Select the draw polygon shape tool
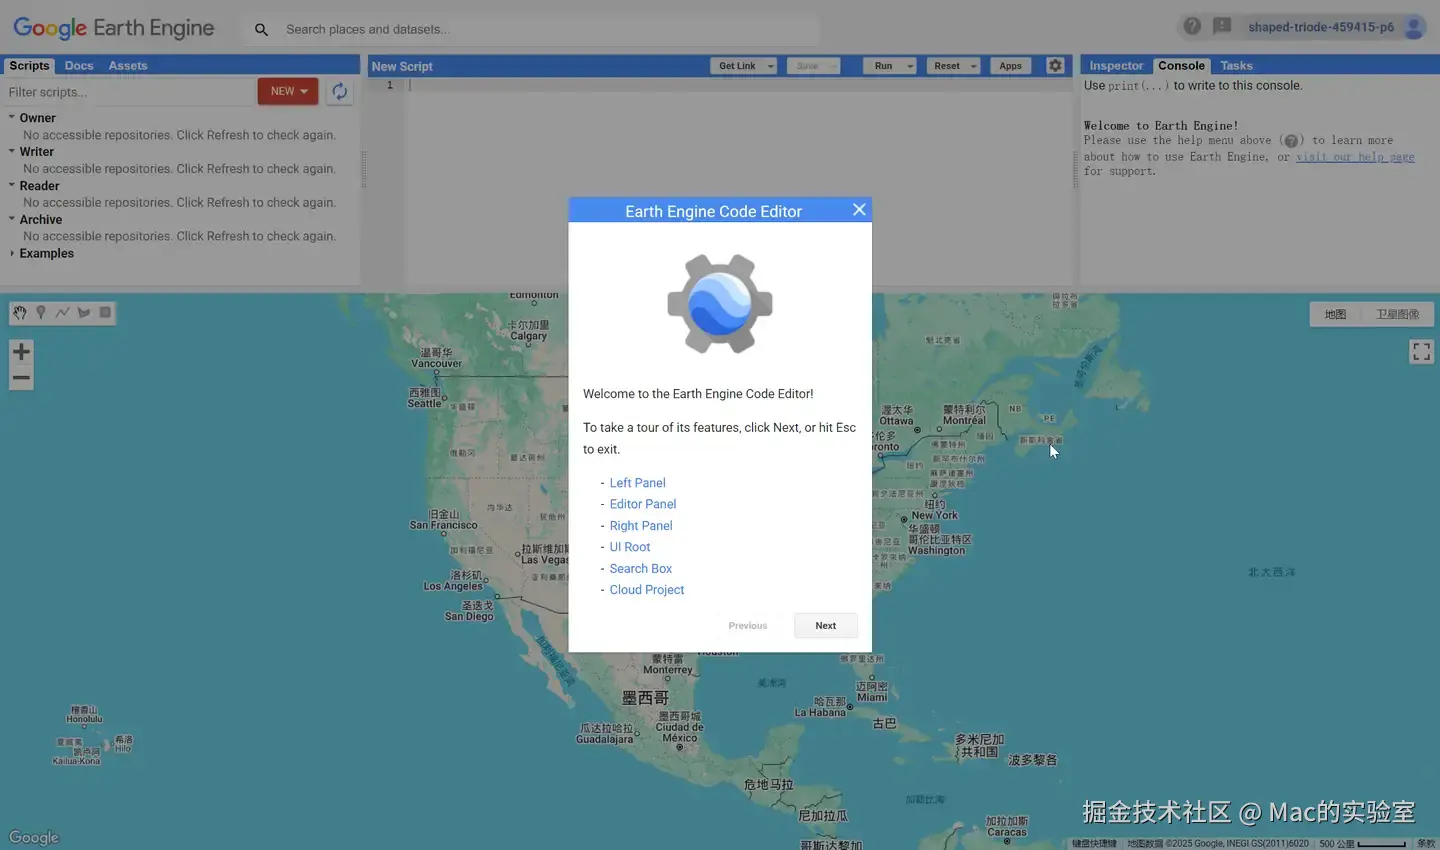 [x=84, y=313]
